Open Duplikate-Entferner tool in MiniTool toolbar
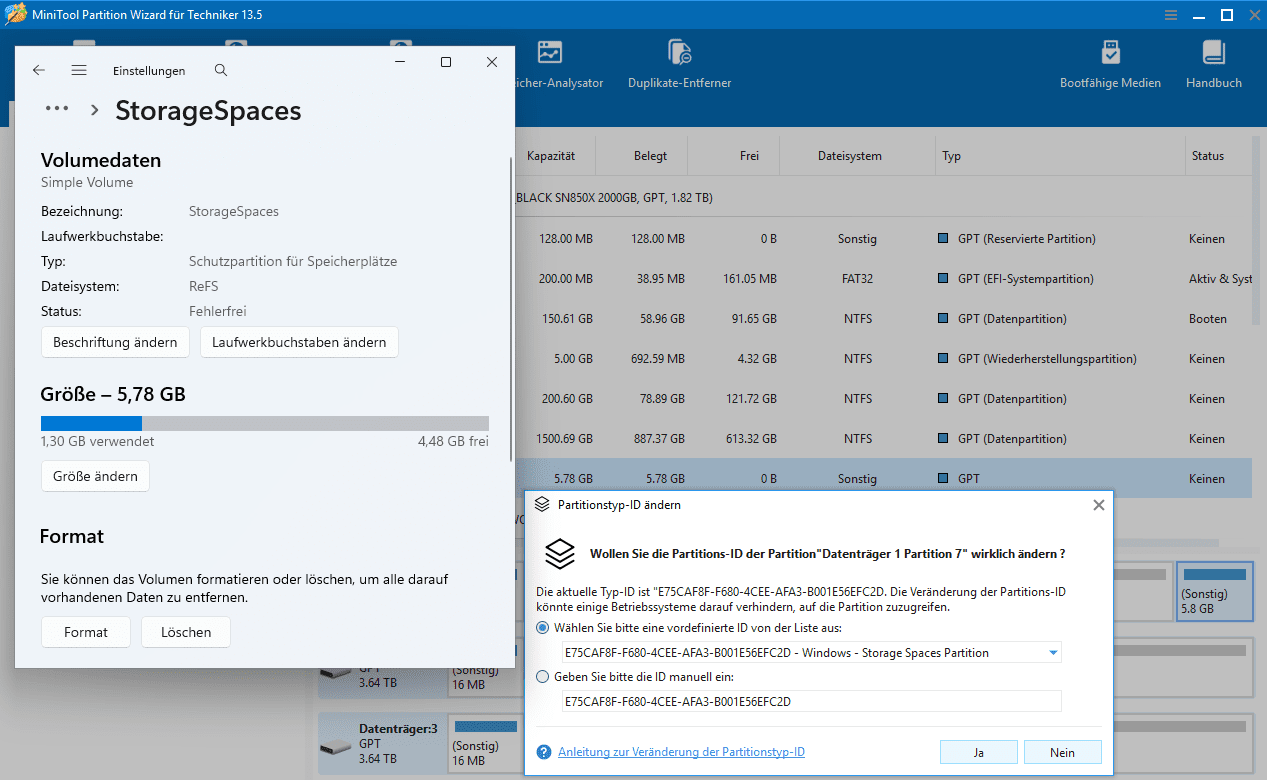 [x=679, y=64]
